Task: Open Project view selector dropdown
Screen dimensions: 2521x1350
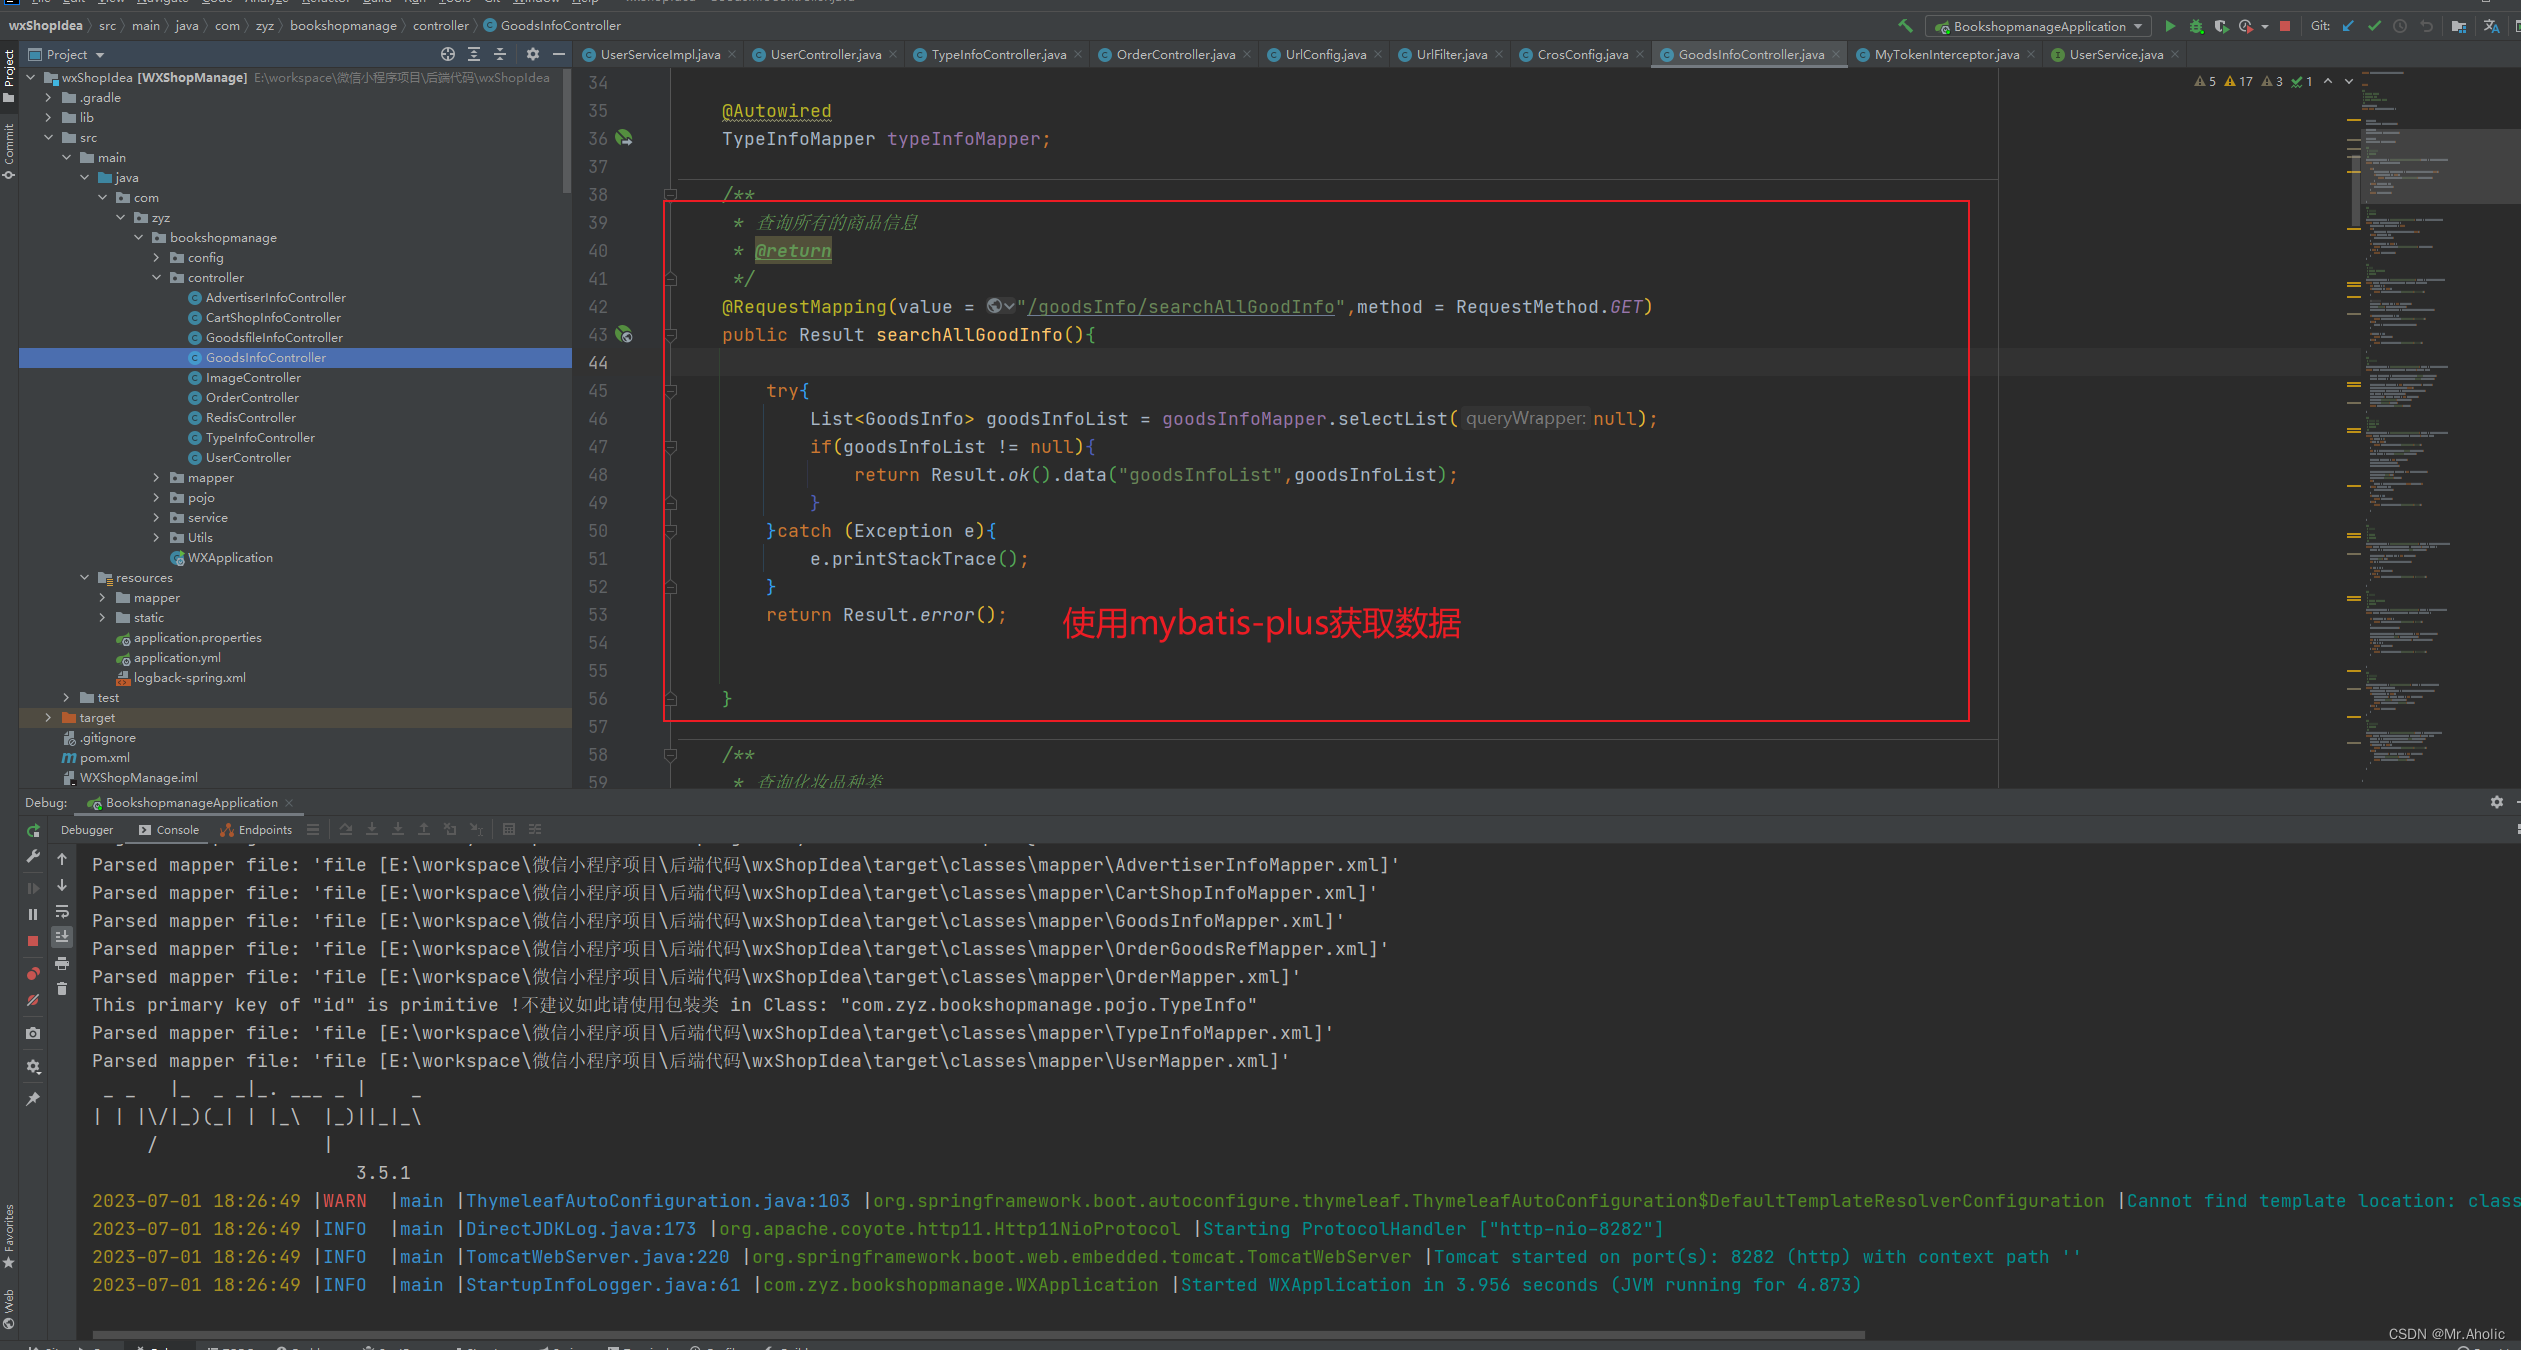Action: (67, 54)
